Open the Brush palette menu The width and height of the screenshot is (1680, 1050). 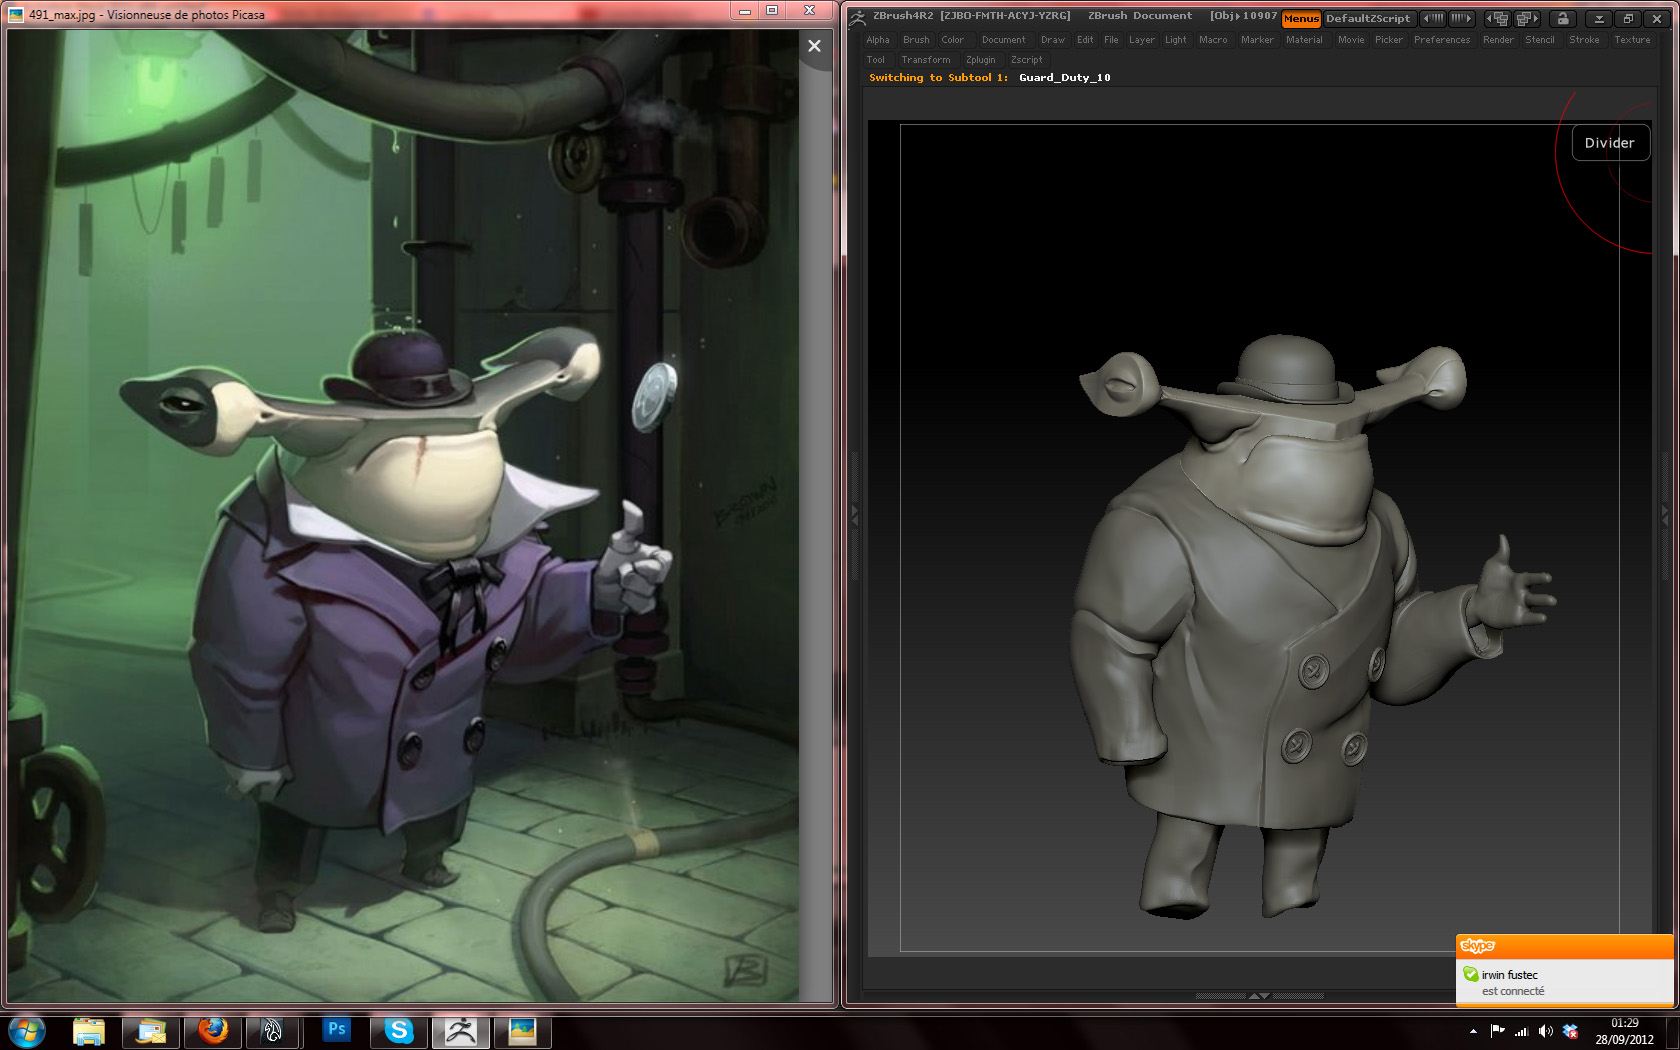[x=916, y=40]
